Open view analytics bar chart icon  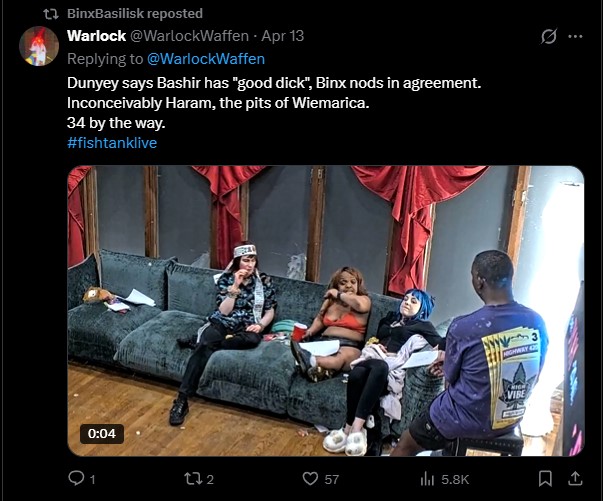pyautogui.click(x=427, y=479)
